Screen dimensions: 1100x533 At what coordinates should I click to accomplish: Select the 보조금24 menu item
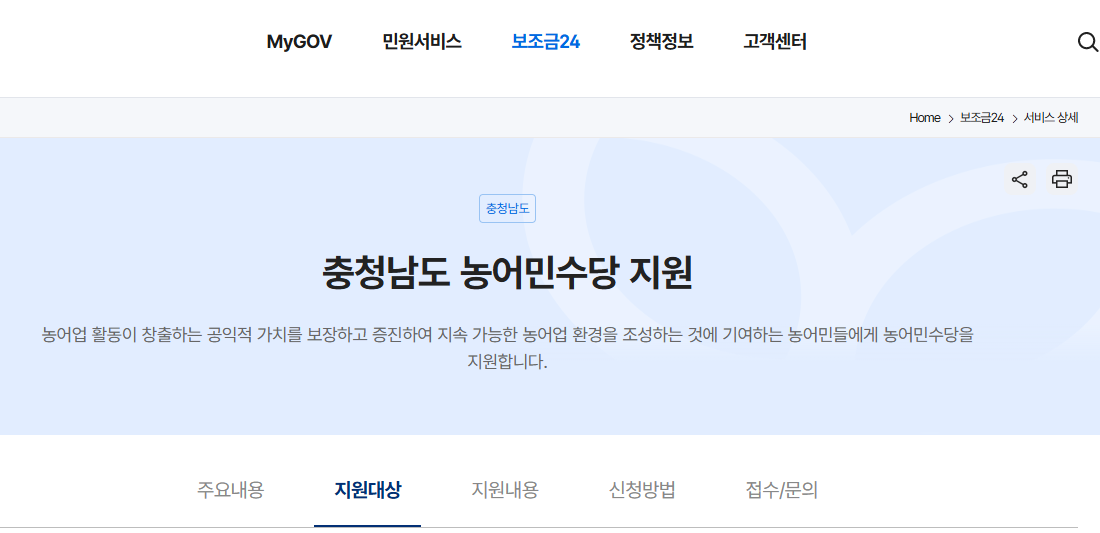pos(545,42)
